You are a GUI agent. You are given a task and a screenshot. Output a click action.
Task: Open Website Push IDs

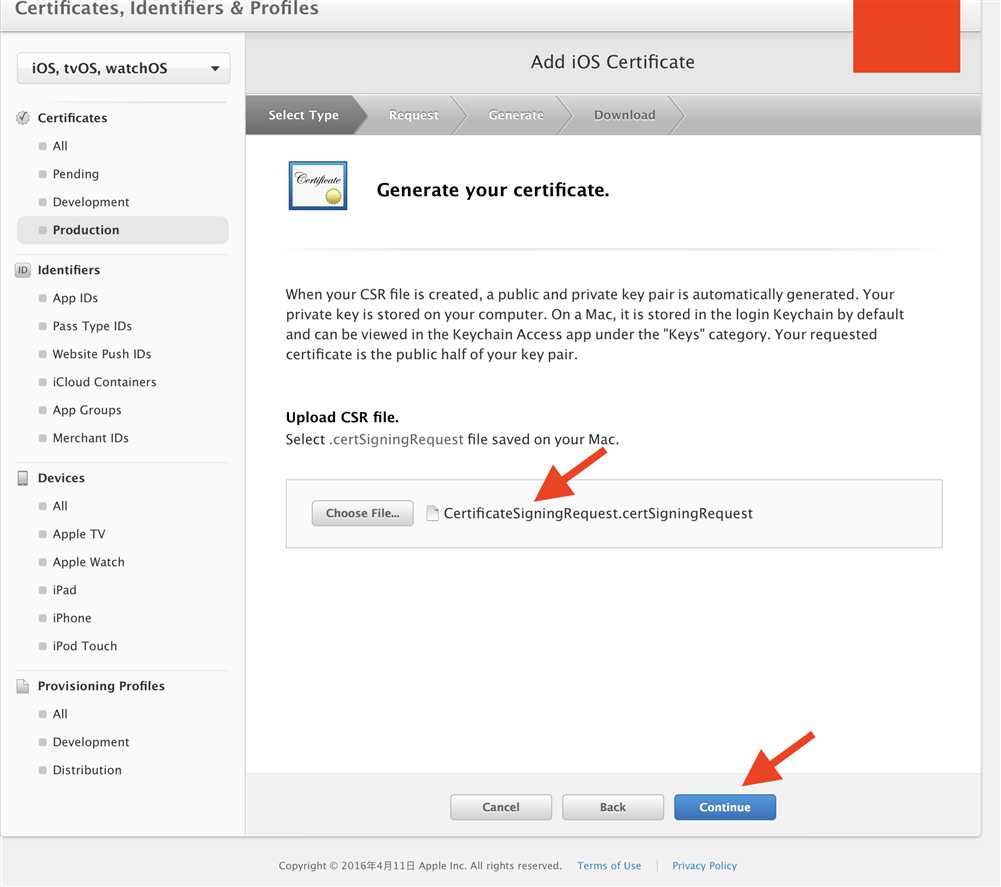click(x=102, y=354)
